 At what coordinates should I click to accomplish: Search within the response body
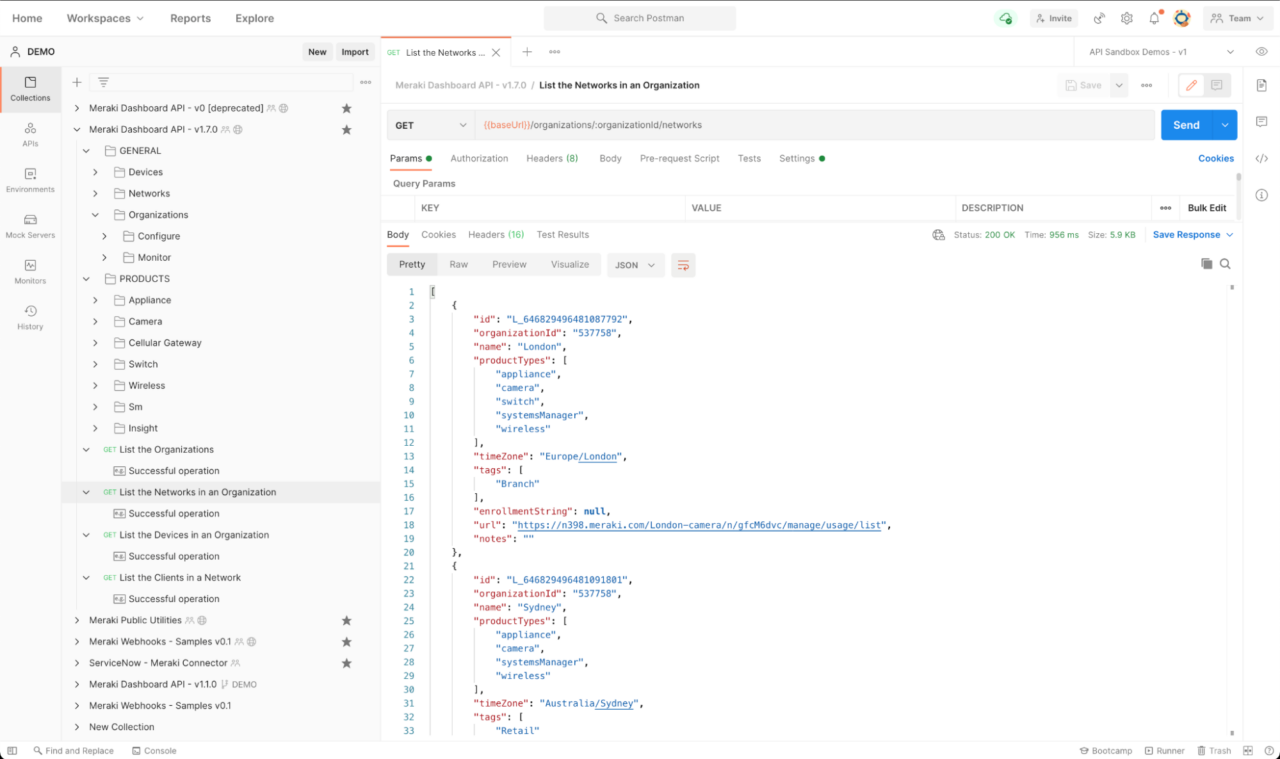[1227, 263]
